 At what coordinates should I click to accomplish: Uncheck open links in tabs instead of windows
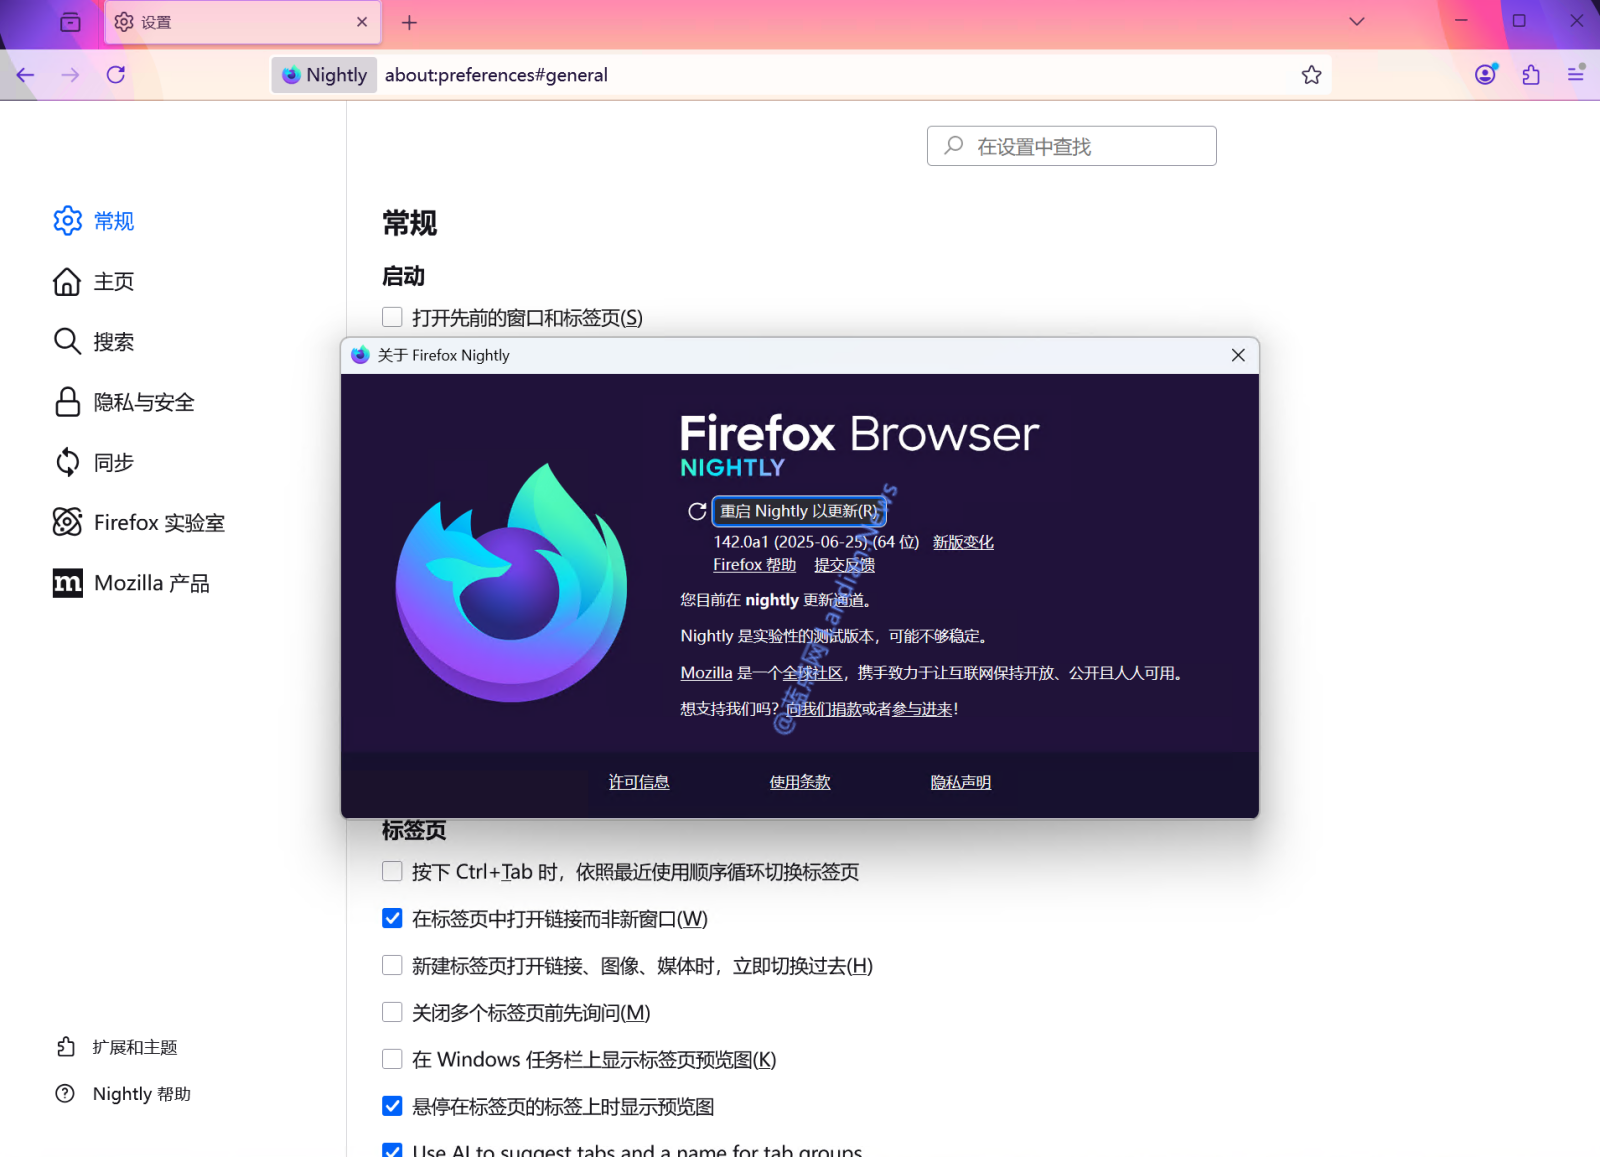(392, 919)
